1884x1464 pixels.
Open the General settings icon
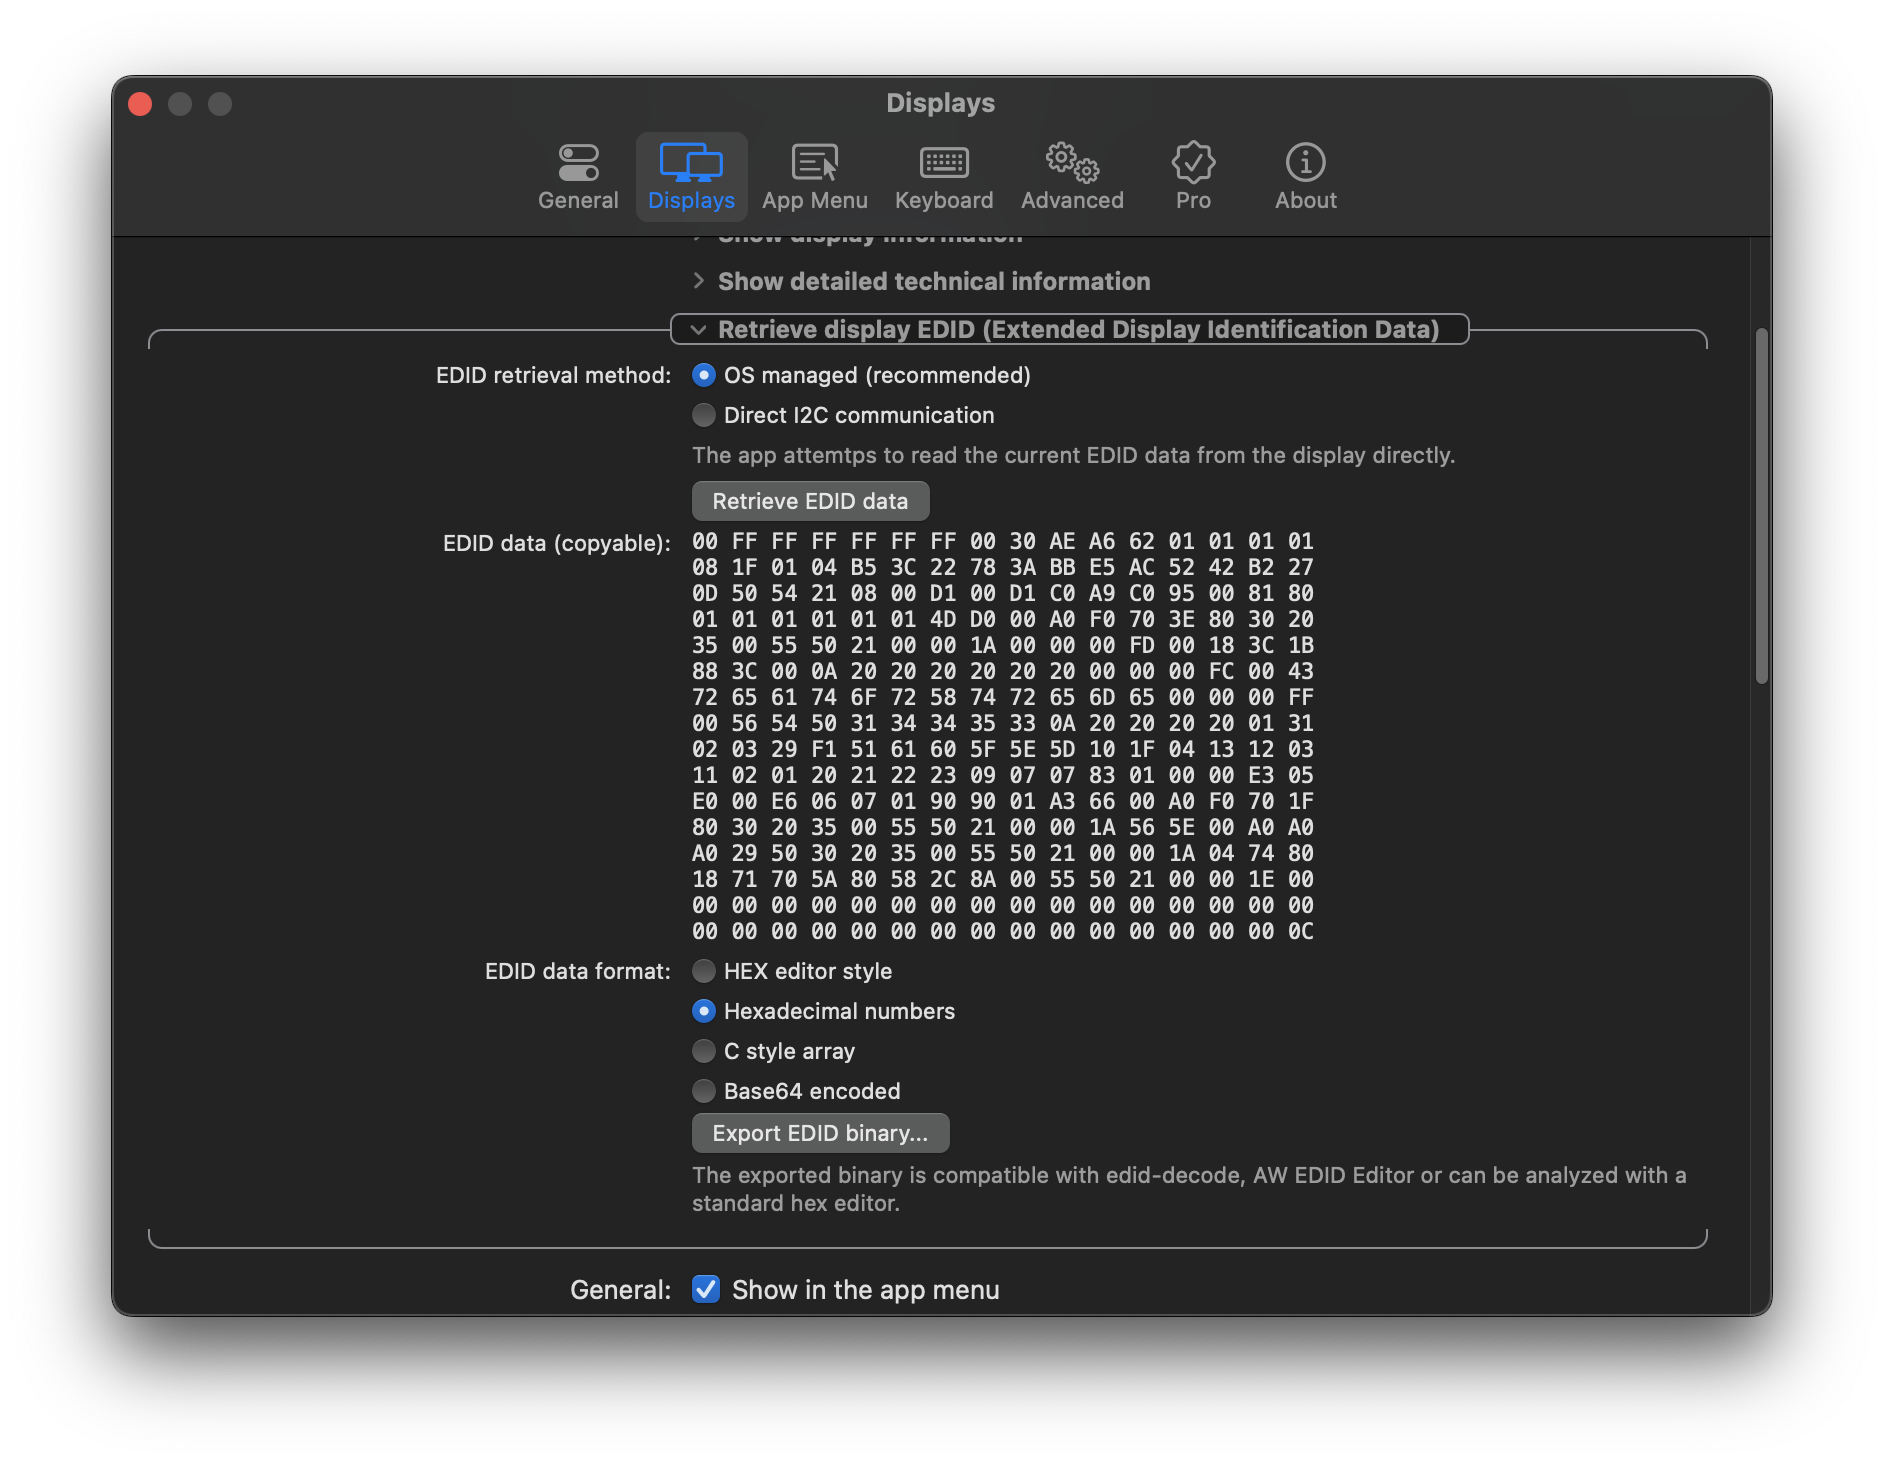point(578,175)
